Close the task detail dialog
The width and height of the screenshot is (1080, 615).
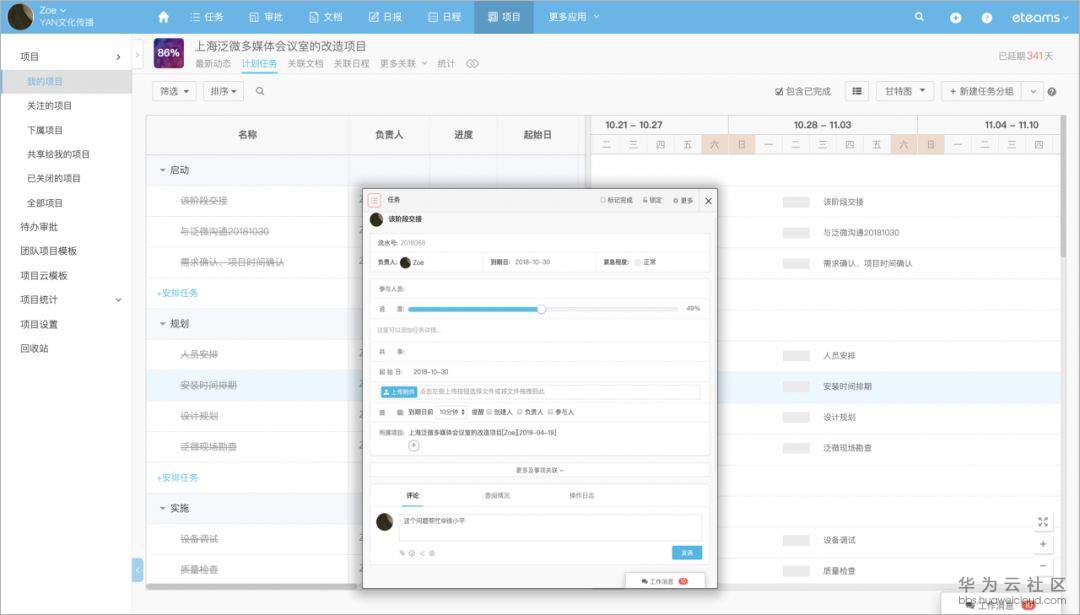(708, 201)
